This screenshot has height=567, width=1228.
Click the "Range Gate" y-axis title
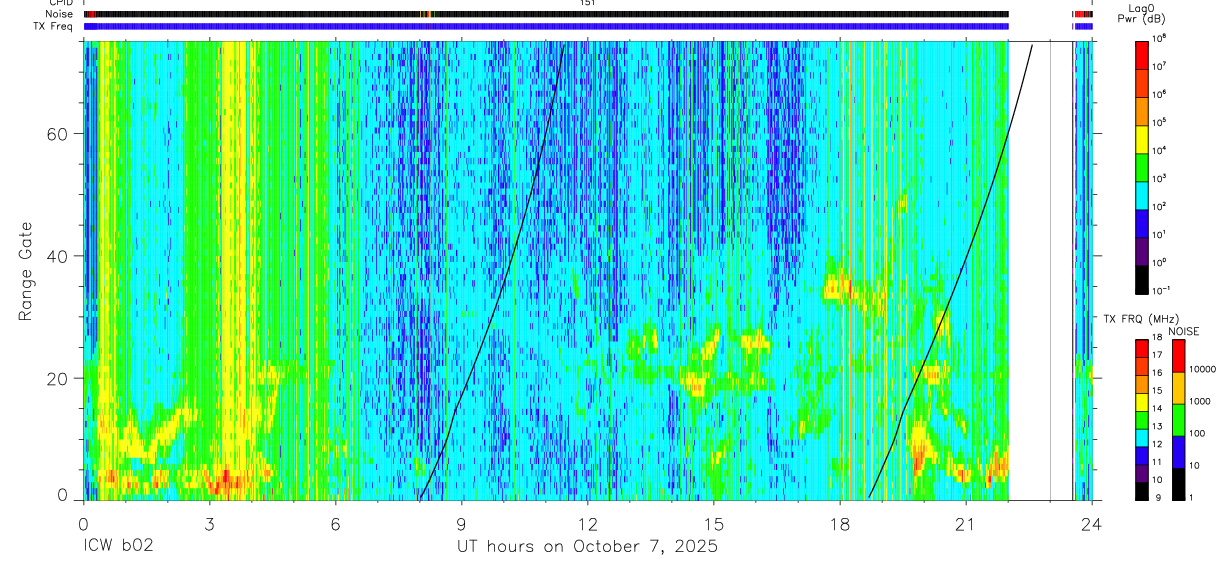(26, 271)
